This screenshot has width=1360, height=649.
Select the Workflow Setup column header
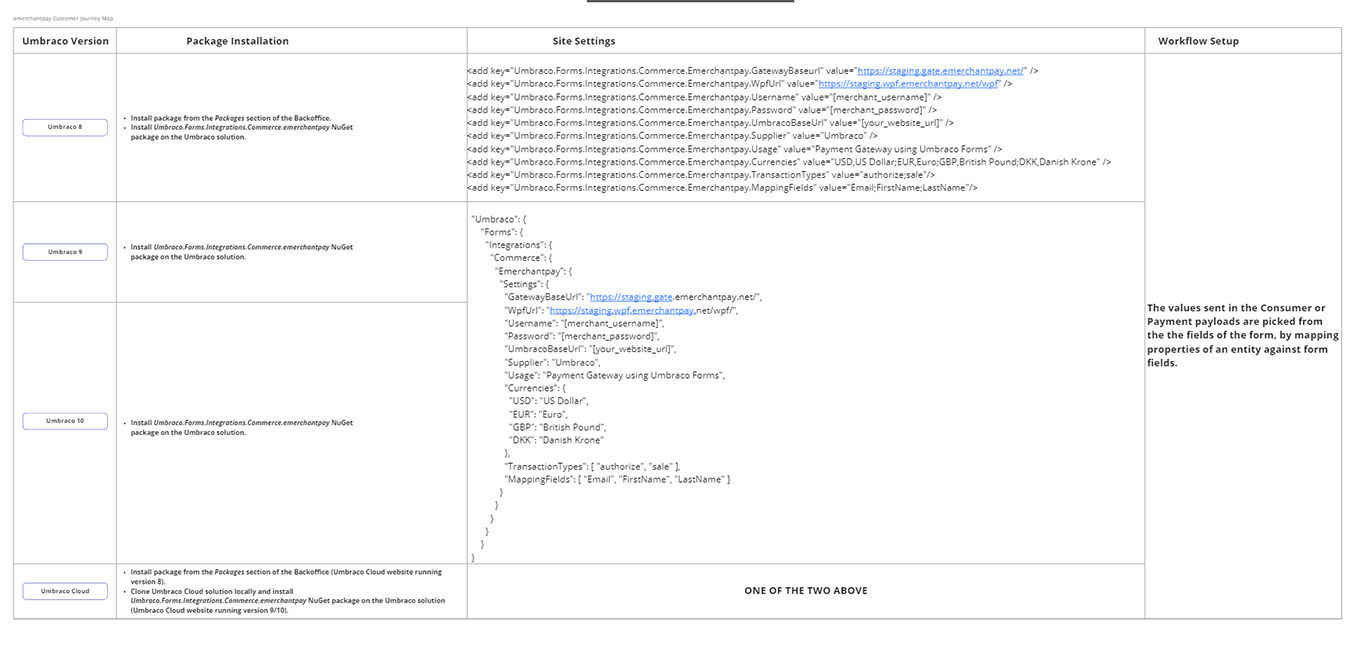coord(1198,41)
